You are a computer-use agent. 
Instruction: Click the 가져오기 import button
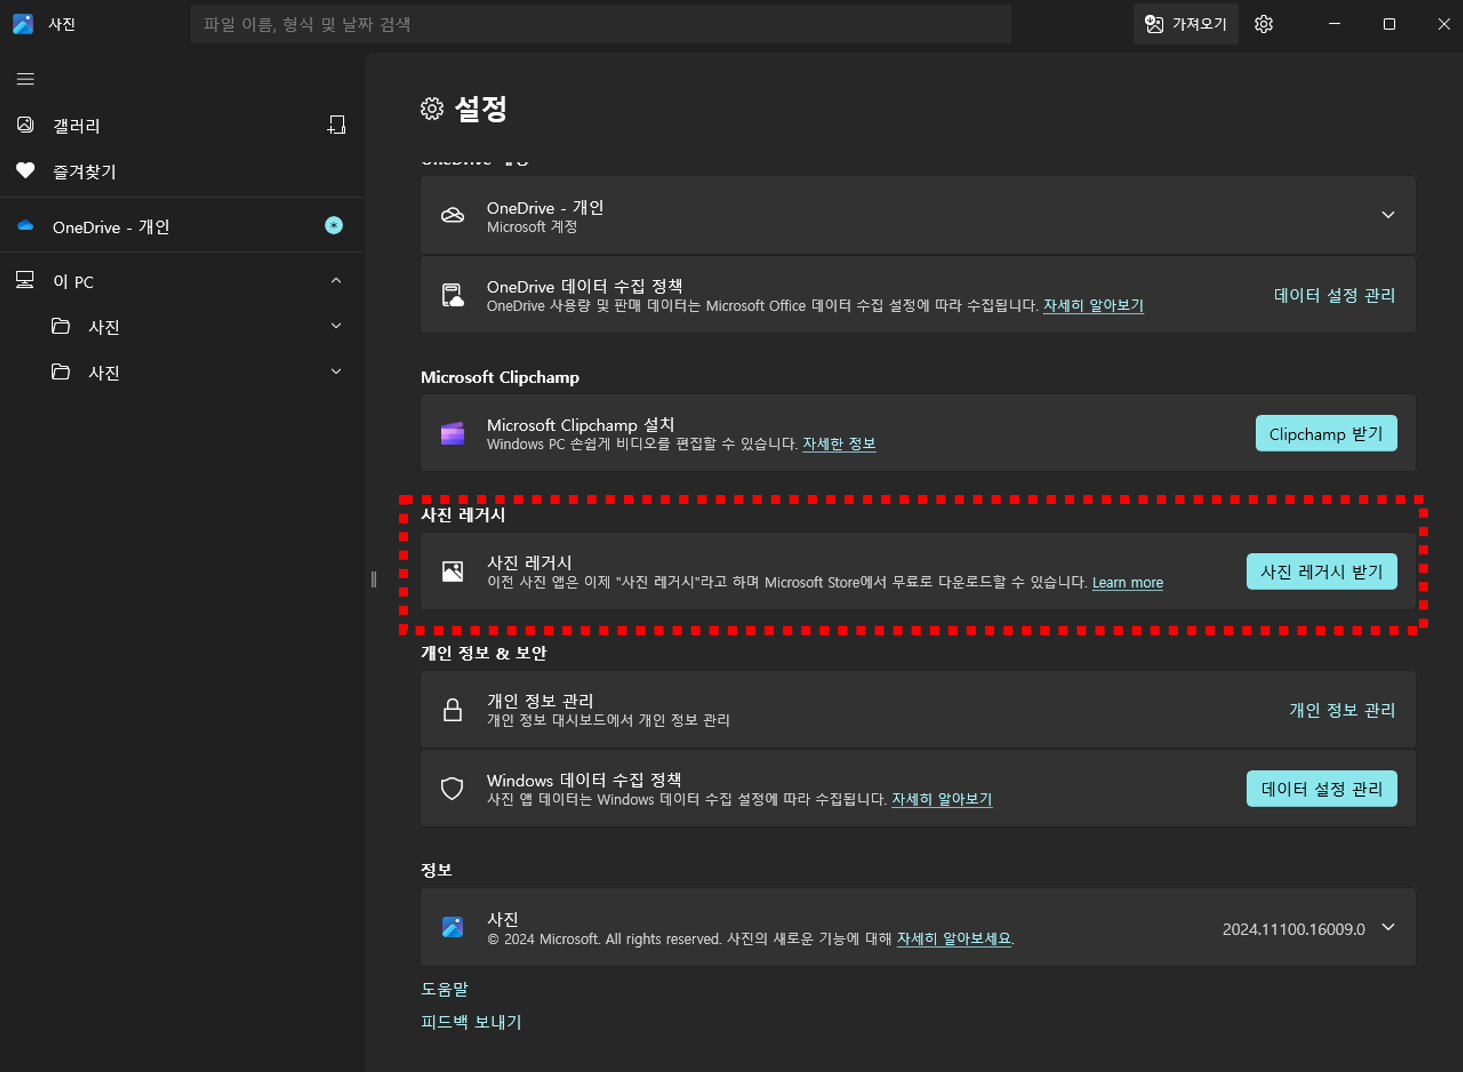pos(1186,24)
